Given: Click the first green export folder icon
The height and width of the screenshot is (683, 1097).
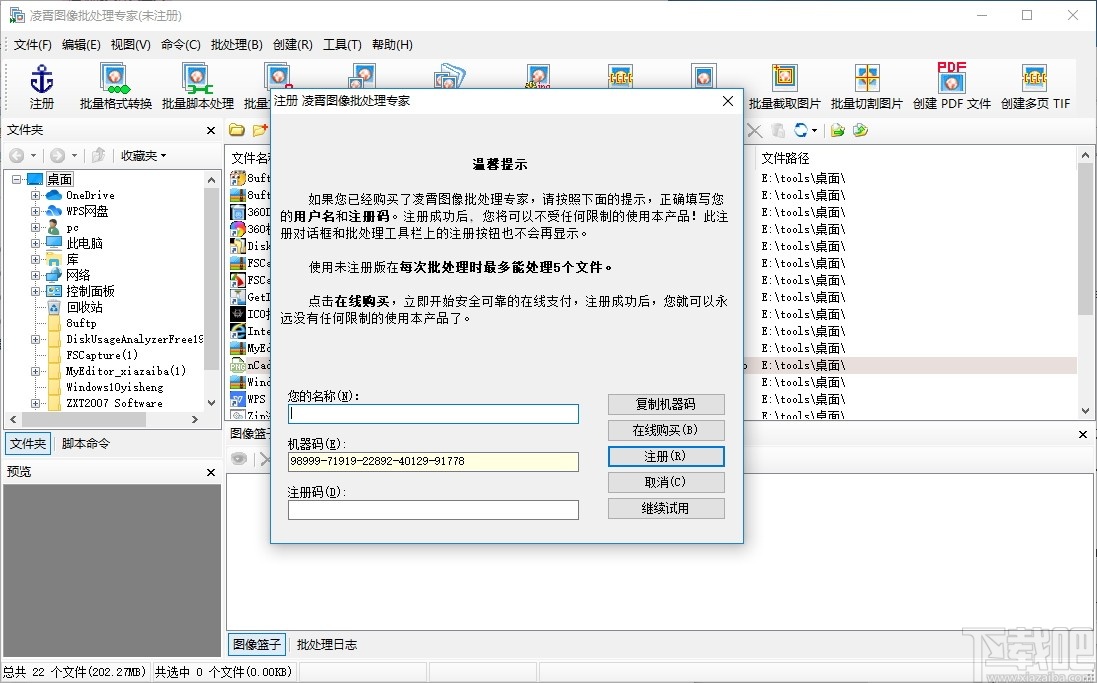Looking at the screenshot, I should tap(837, 130).
